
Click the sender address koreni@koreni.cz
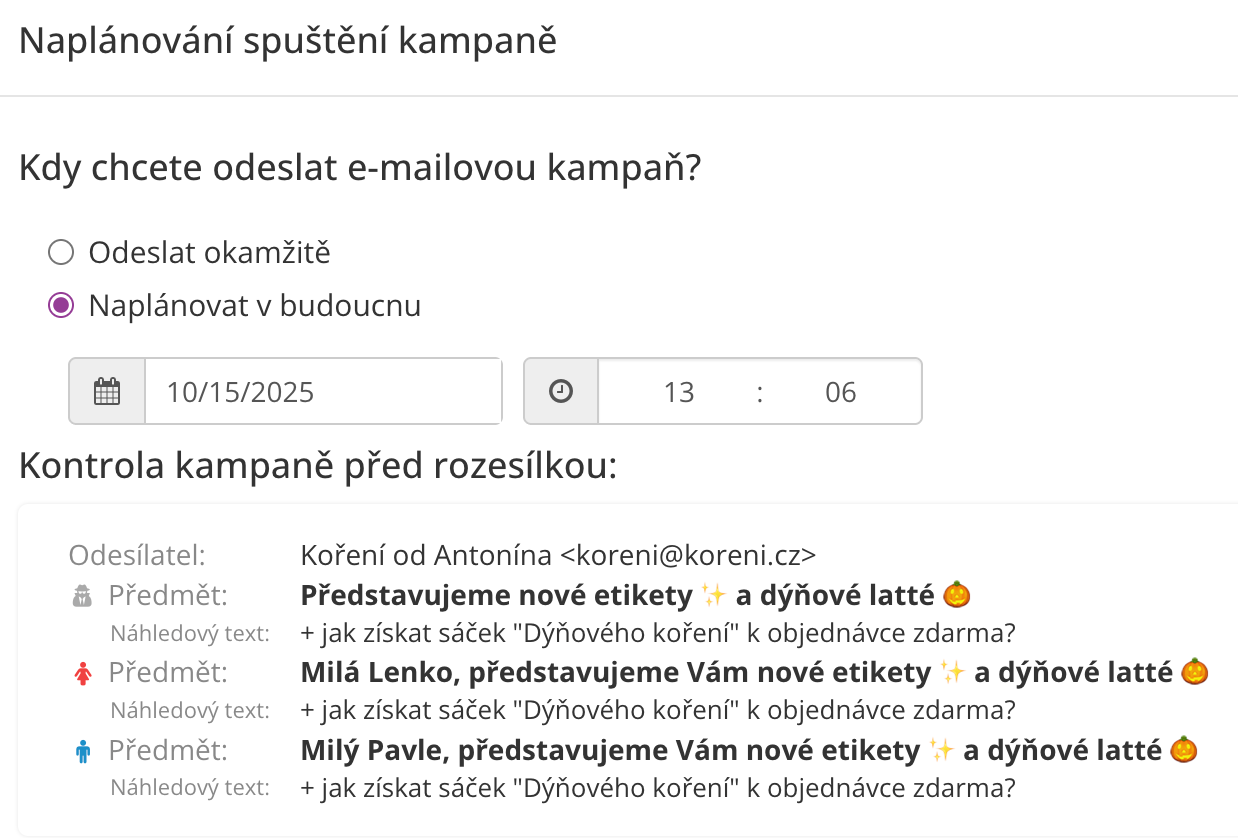pyautogui.click(x=688, y=555)
